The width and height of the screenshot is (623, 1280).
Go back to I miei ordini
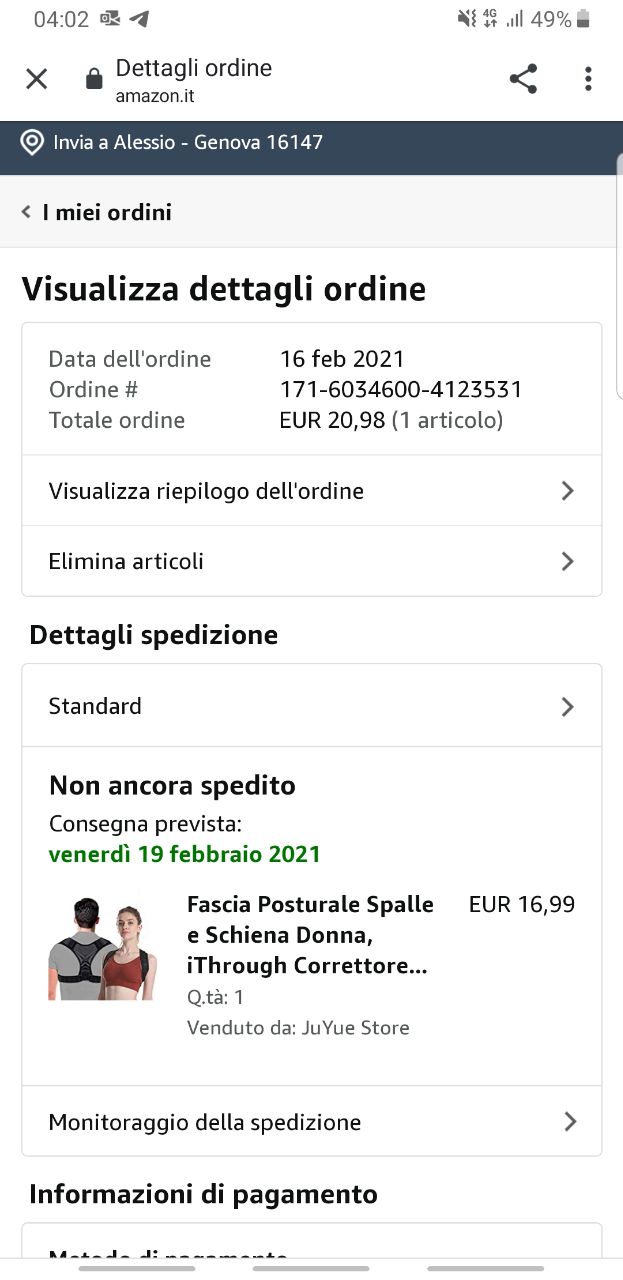point(107,212)
